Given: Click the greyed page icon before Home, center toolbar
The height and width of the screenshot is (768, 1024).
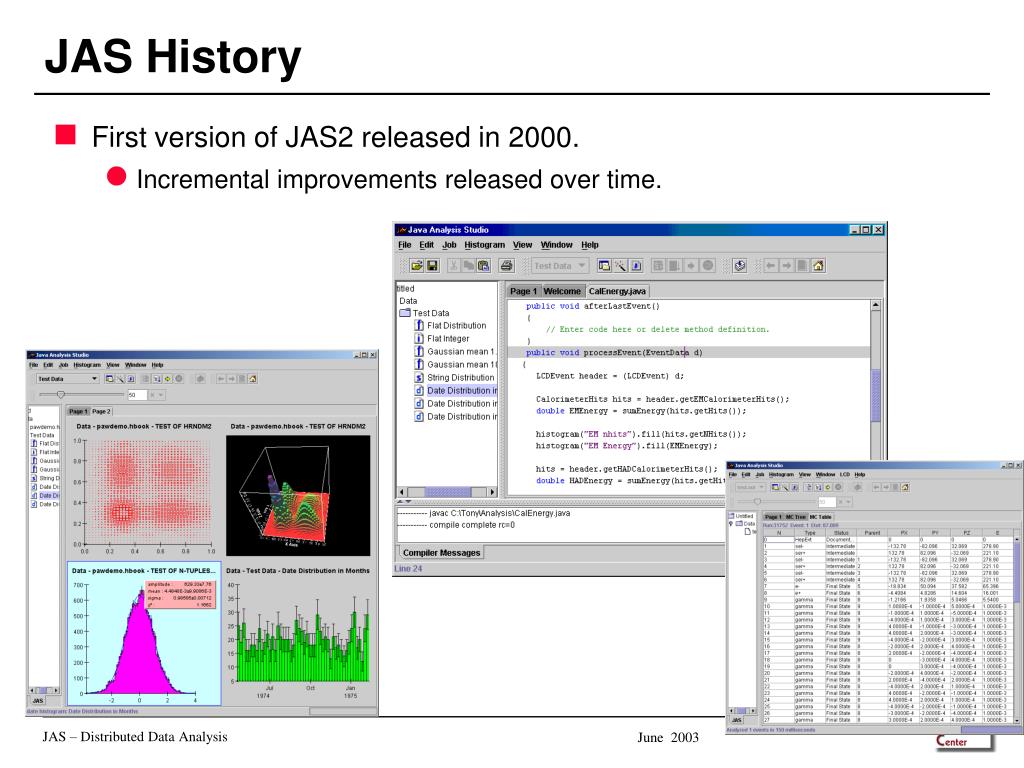Looking at the screenshot, I should (x=802, y=266).
